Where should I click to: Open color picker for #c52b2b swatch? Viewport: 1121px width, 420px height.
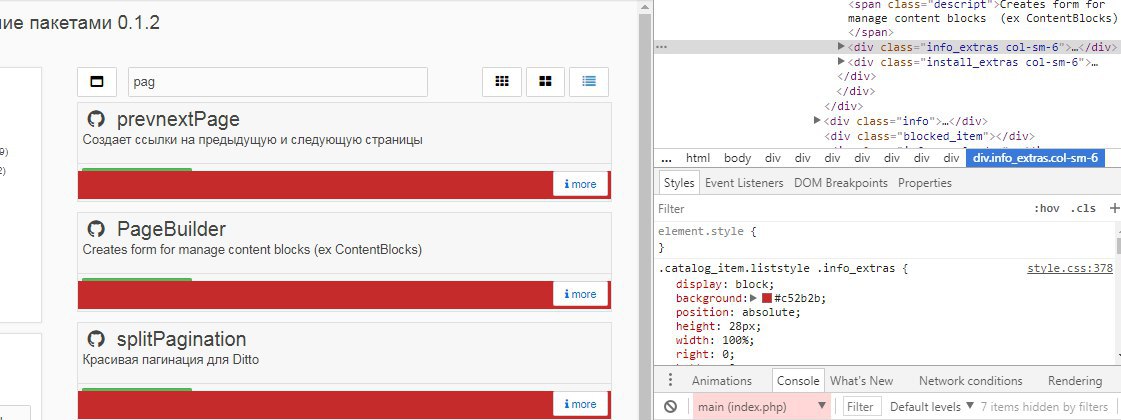(767, 298)
